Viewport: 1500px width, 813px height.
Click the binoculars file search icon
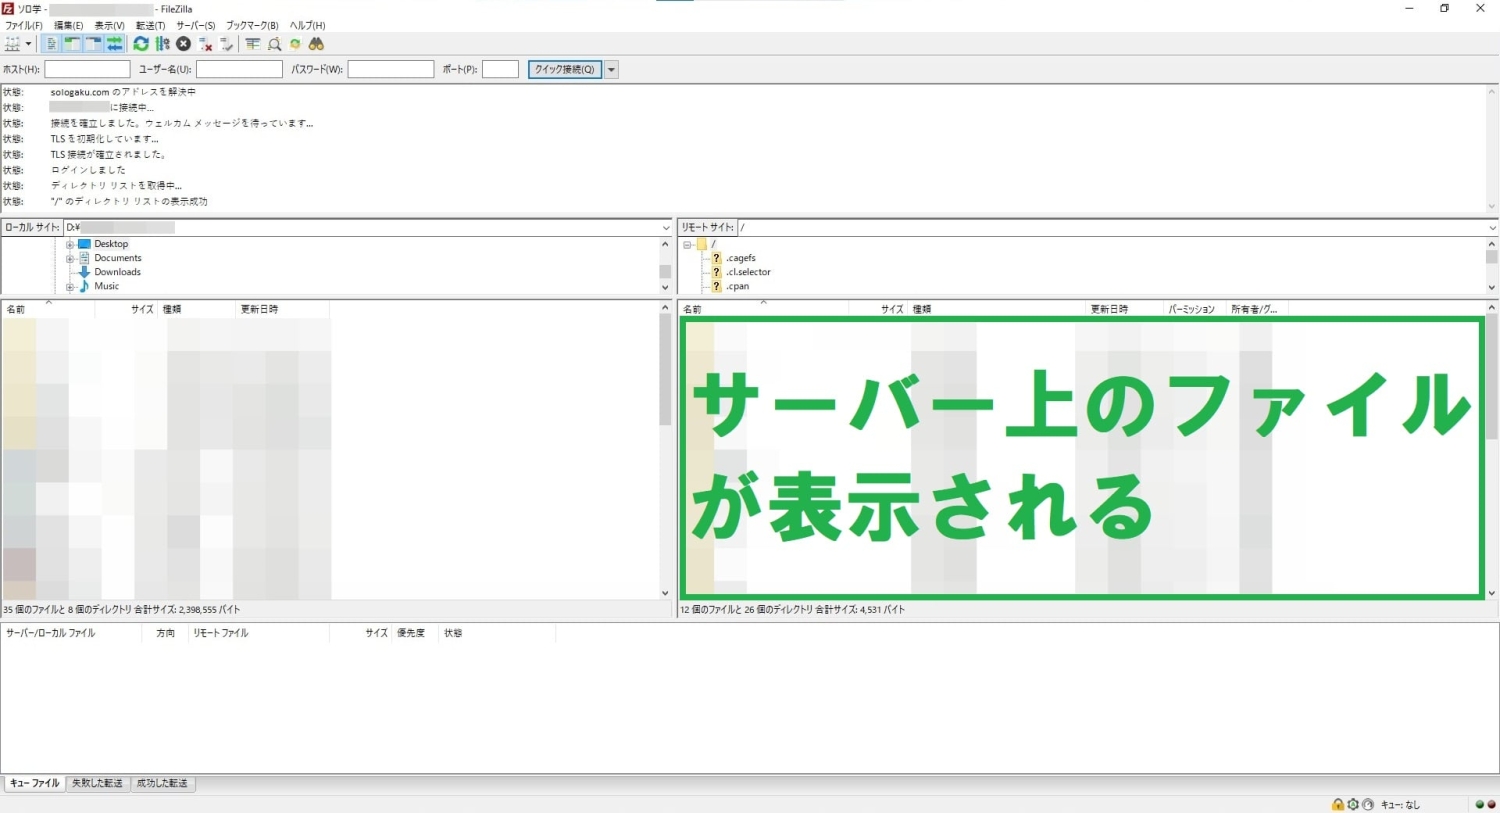(x=316, y=44)
